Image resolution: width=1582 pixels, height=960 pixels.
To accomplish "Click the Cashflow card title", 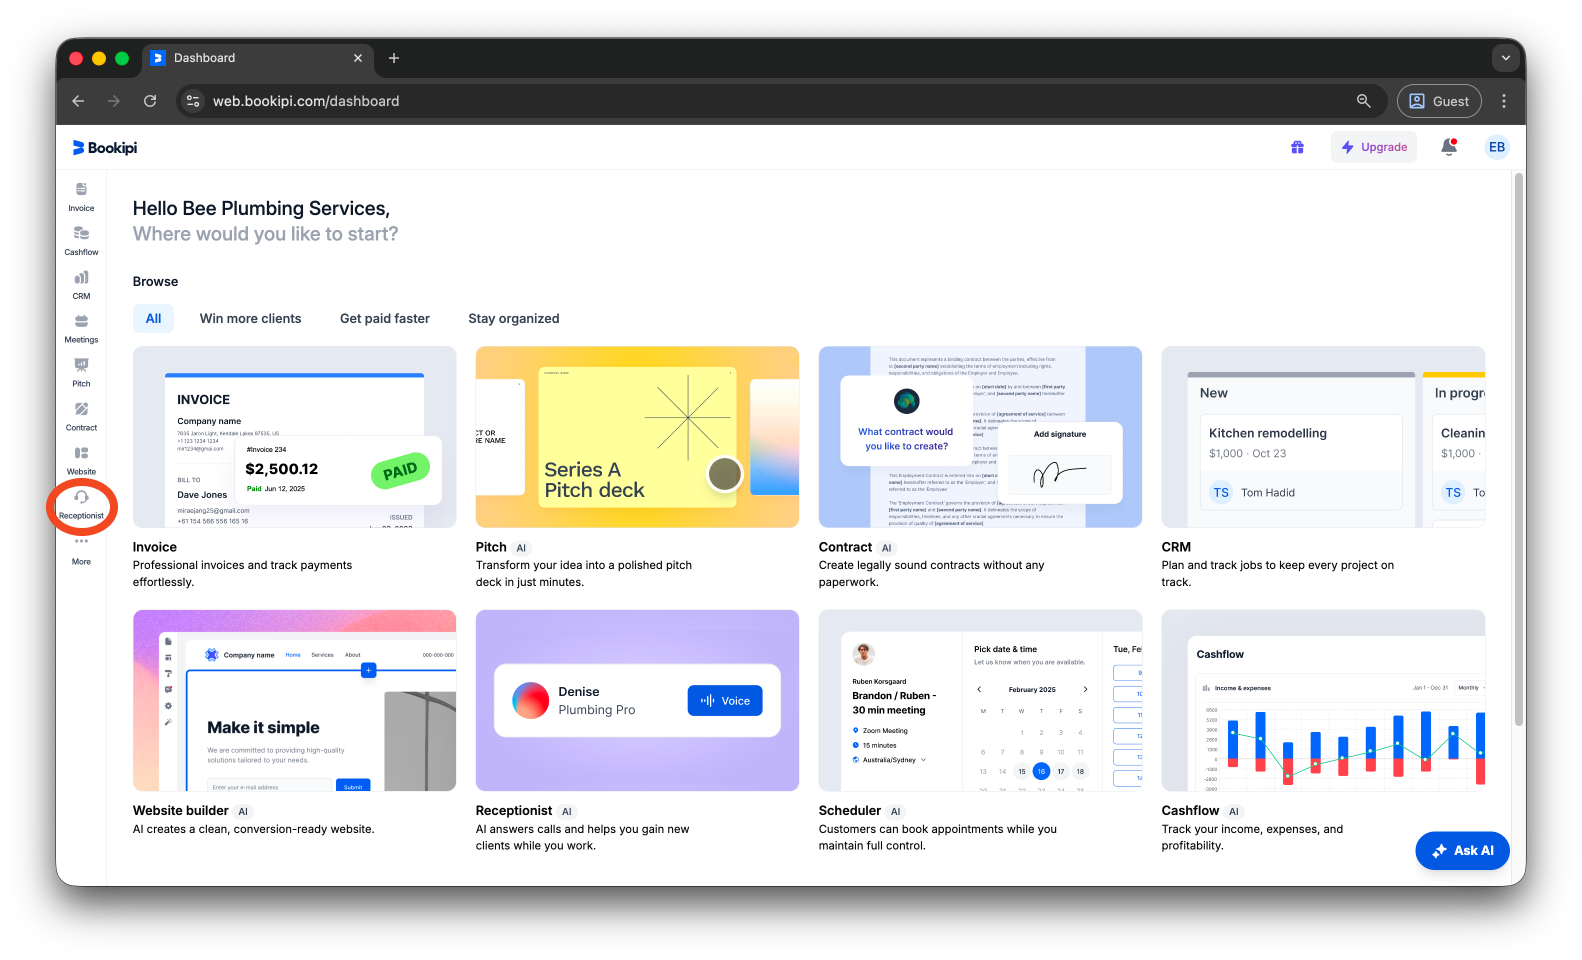I will click(1190, 811).
